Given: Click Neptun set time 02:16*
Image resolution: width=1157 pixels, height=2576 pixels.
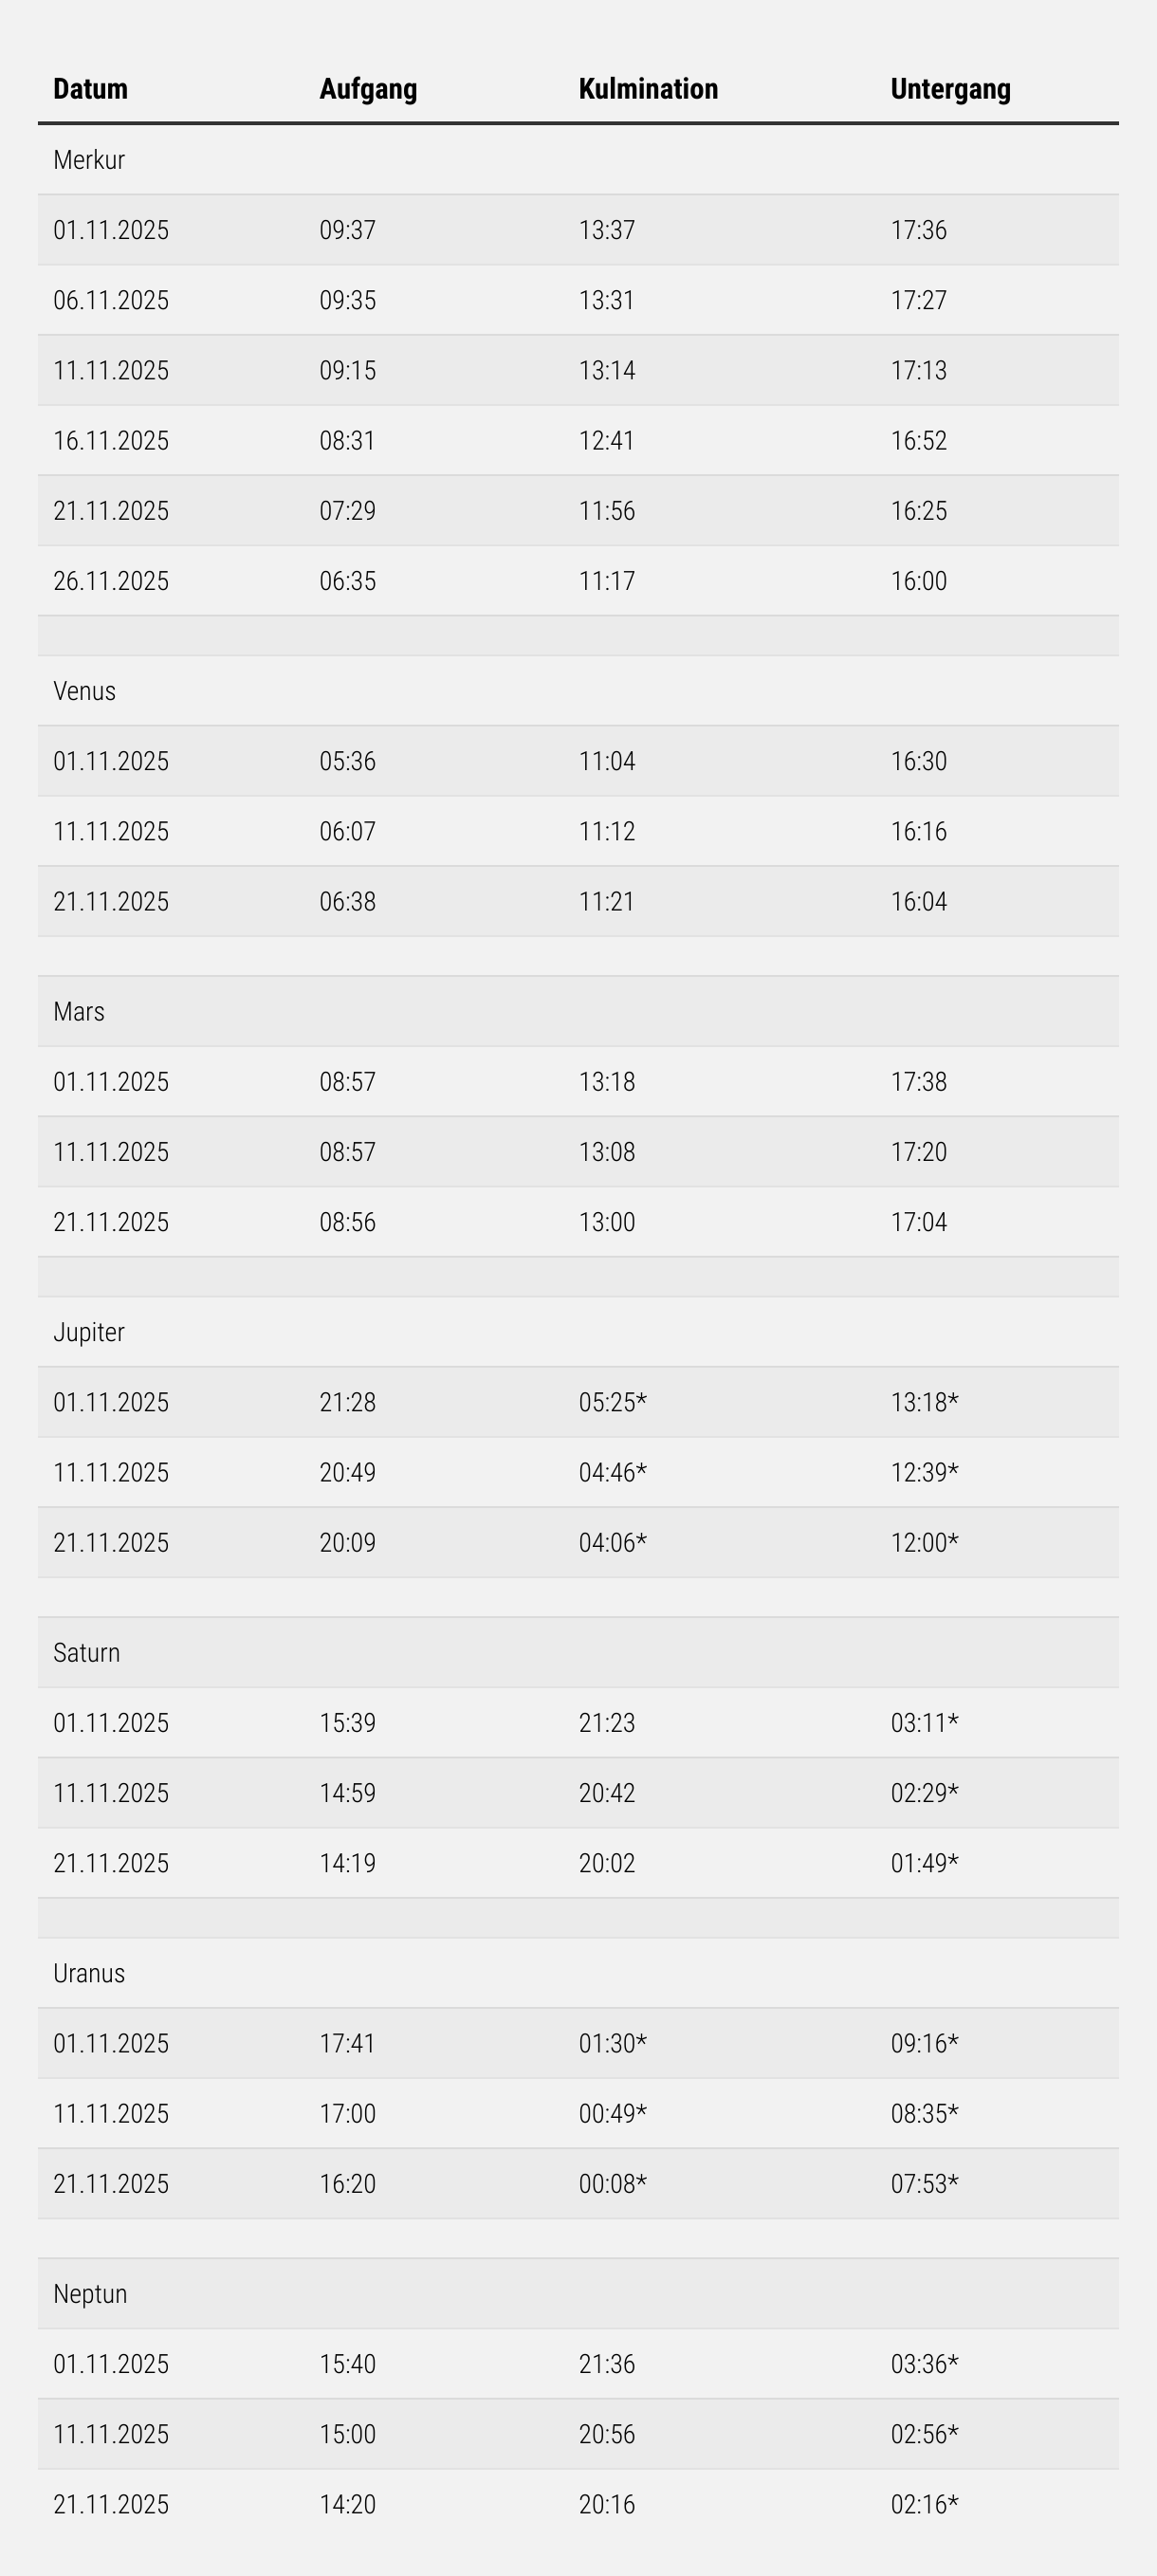Looking at the screenshot, I should click(924, 2503).
